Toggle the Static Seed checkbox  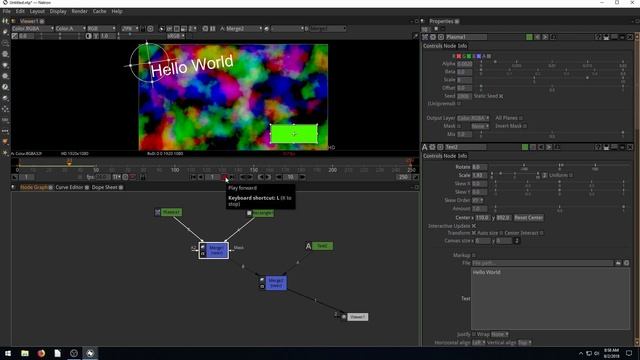click(501, 96)
